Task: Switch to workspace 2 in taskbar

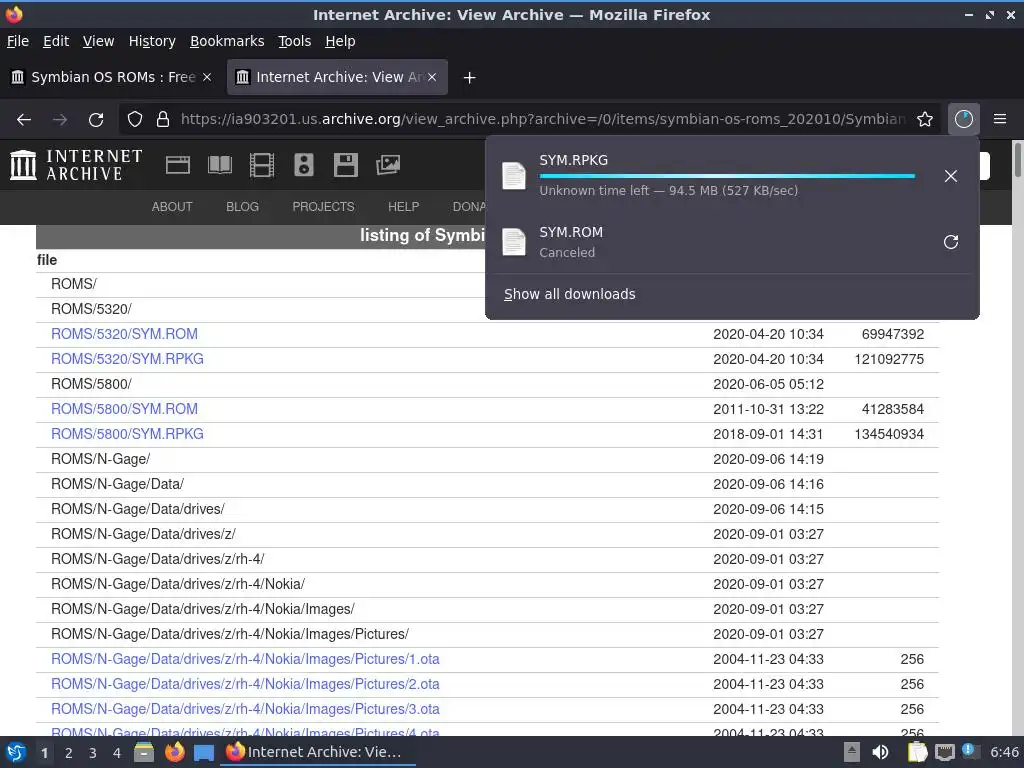Action: pyautogui.click(x=69, y=753)
